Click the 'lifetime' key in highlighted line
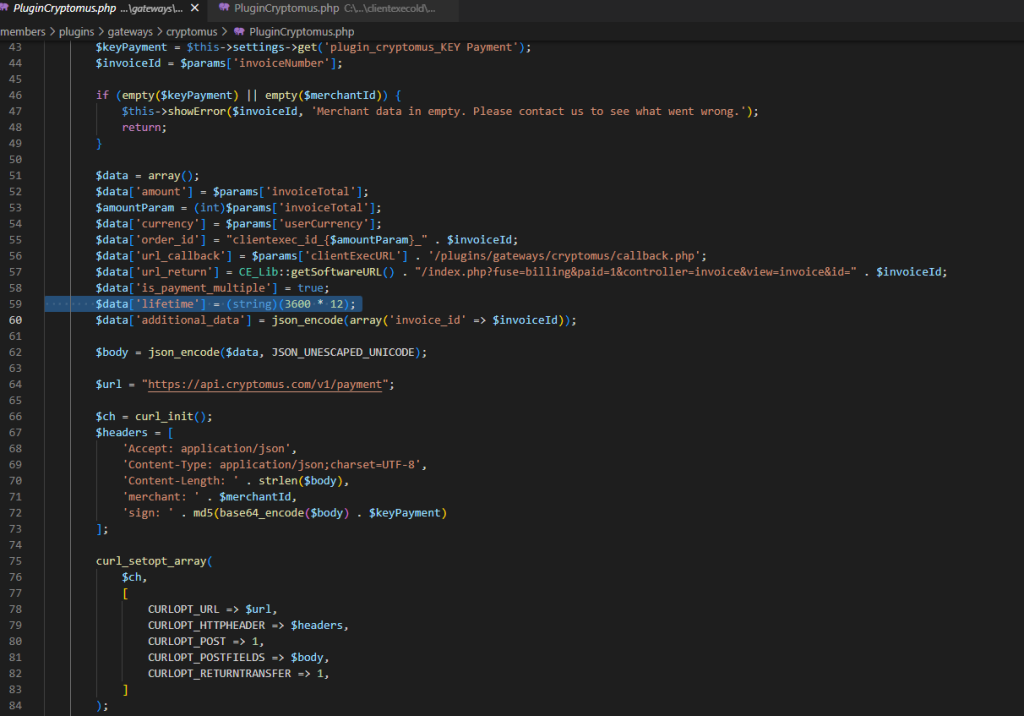This screenshot has width=1024, height=716. [x=165, y=304]
